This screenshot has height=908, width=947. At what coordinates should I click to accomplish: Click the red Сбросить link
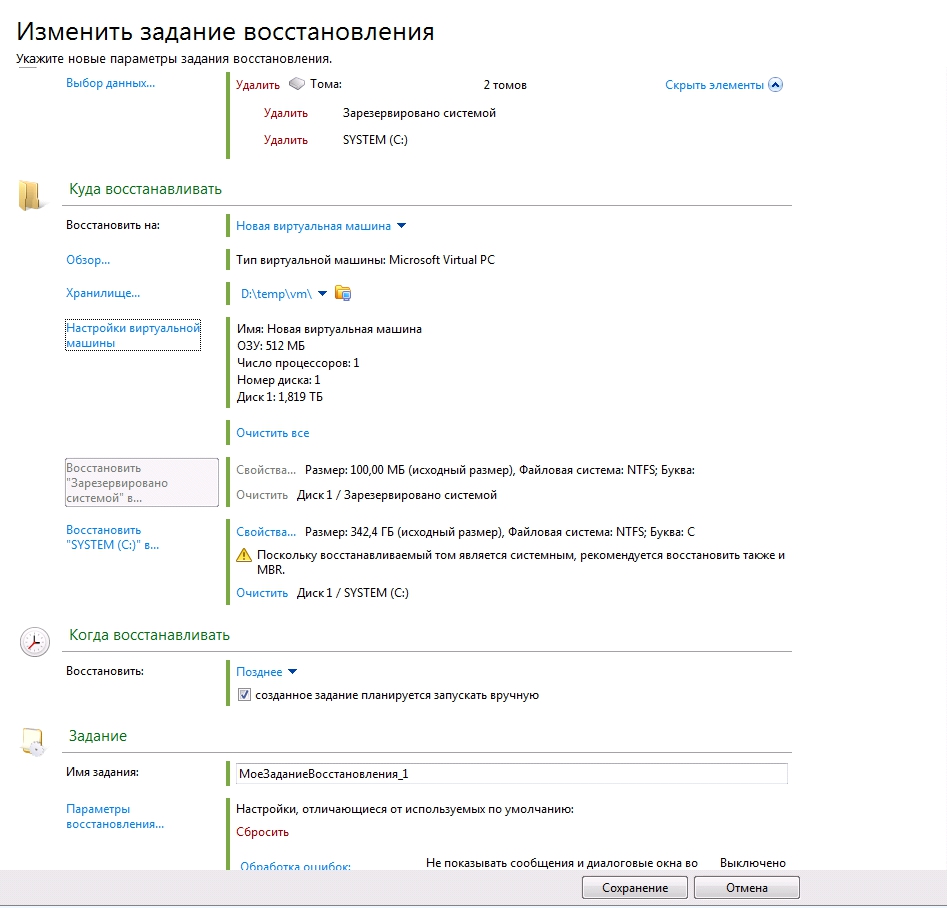[x=262, y=832]
